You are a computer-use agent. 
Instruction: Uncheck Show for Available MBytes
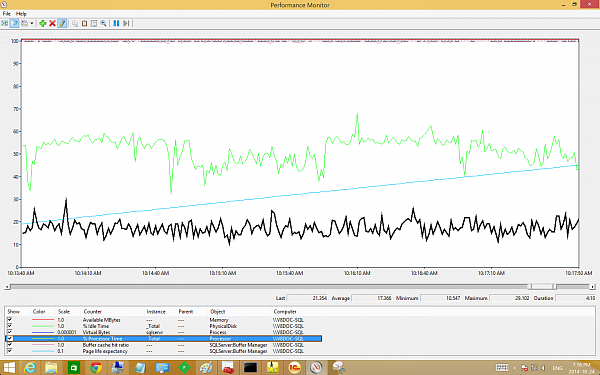10,320
